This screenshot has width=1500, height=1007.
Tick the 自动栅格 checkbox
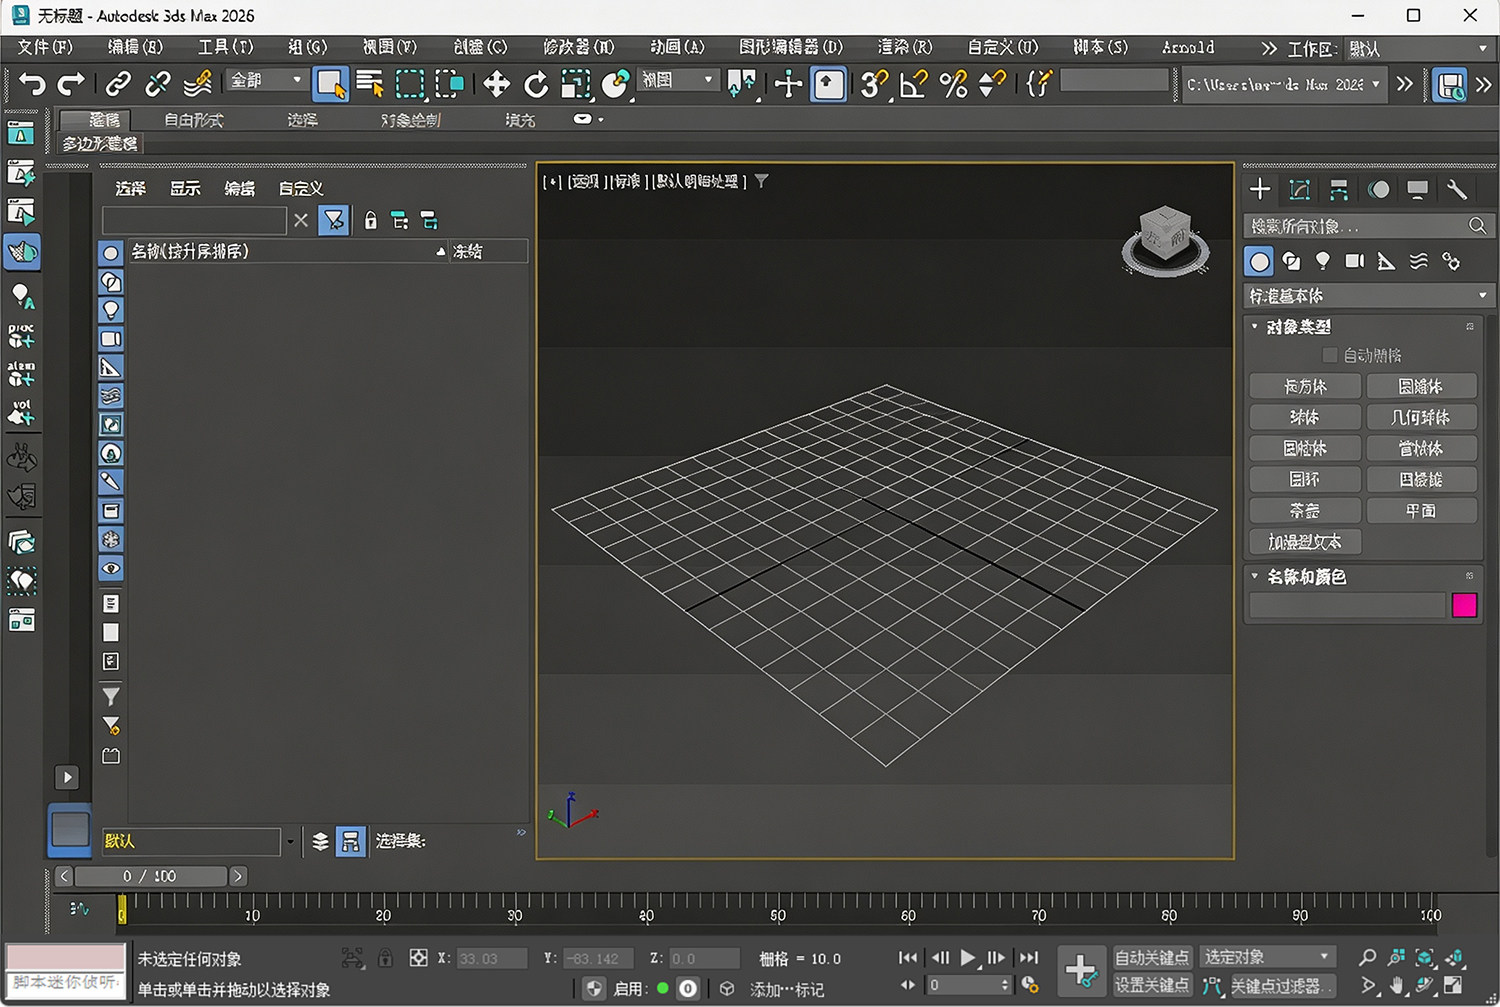click(x=1329, y=355)
